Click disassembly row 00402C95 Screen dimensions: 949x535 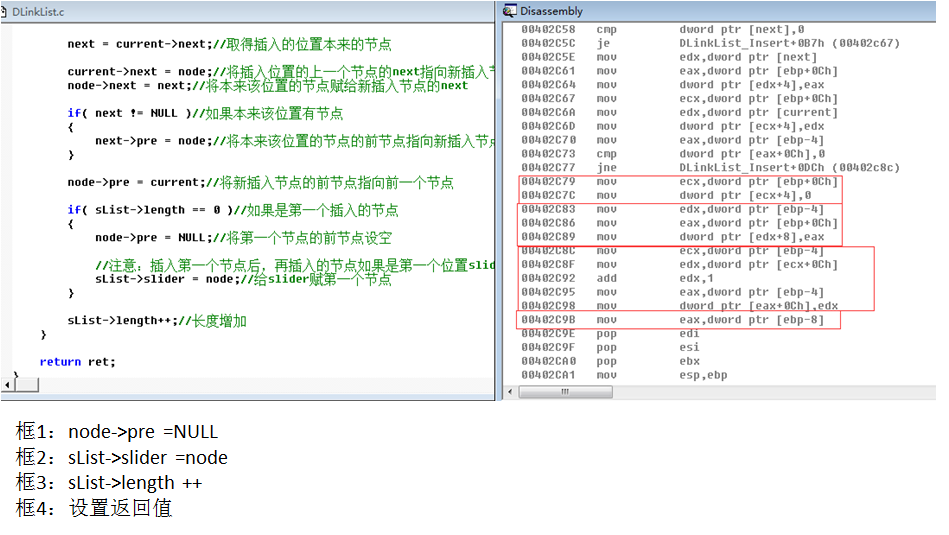click(x=672, y=292)
